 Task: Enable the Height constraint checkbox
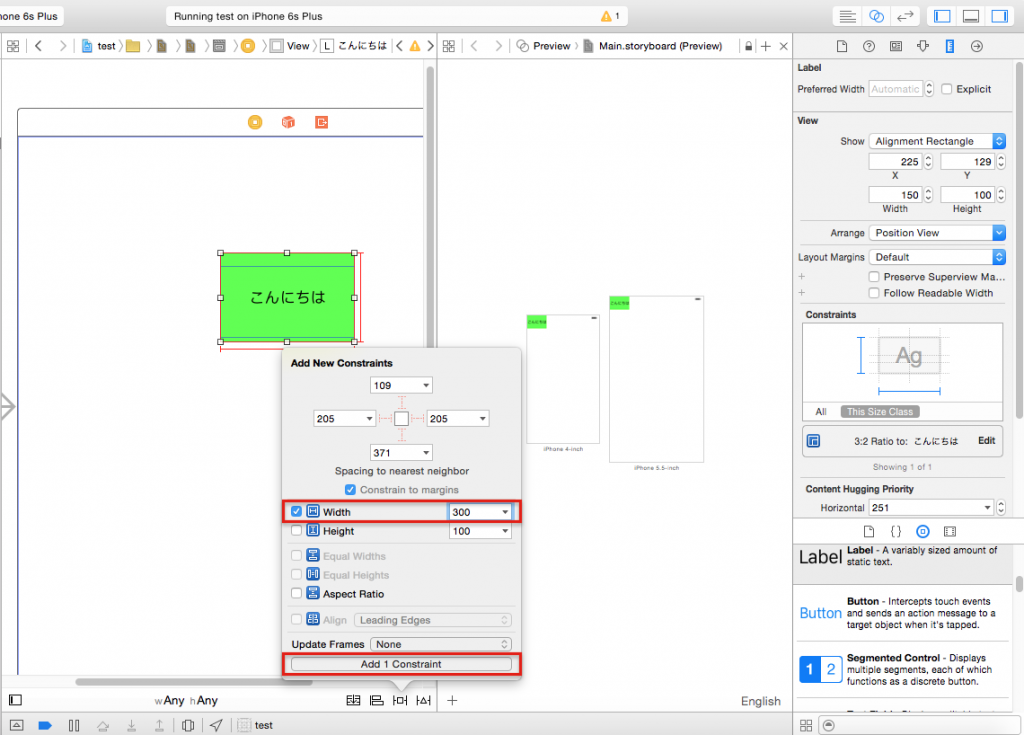[296, 531]
